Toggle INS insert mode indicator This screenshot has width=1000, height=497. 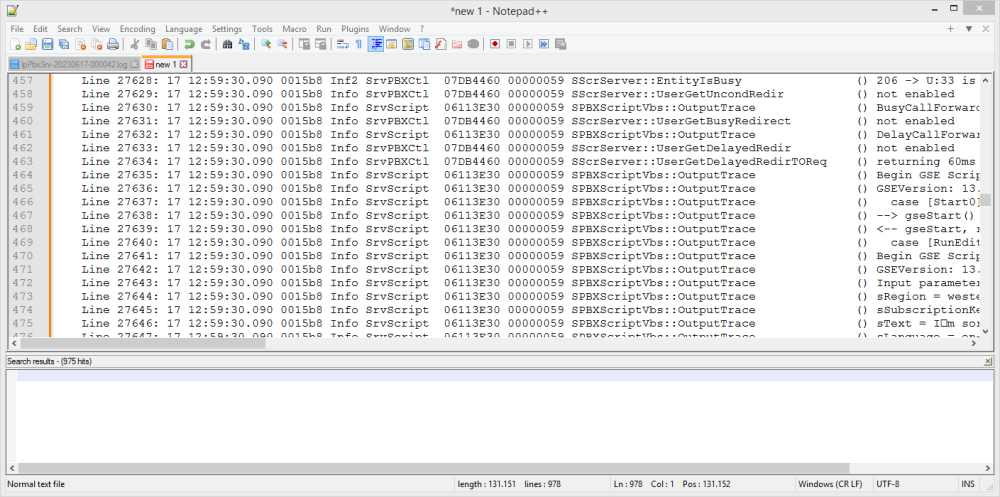(967, 484)
